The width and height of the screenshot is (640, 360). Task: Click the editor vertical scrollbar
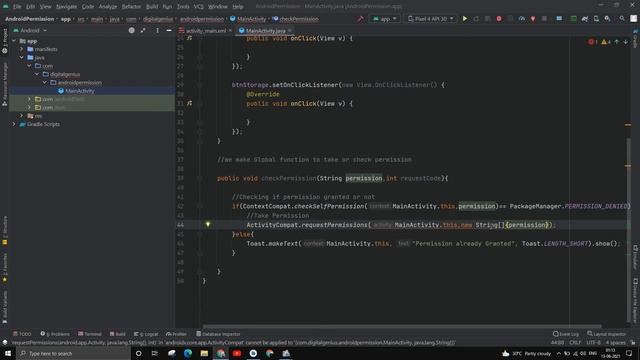tap(628, 229)
